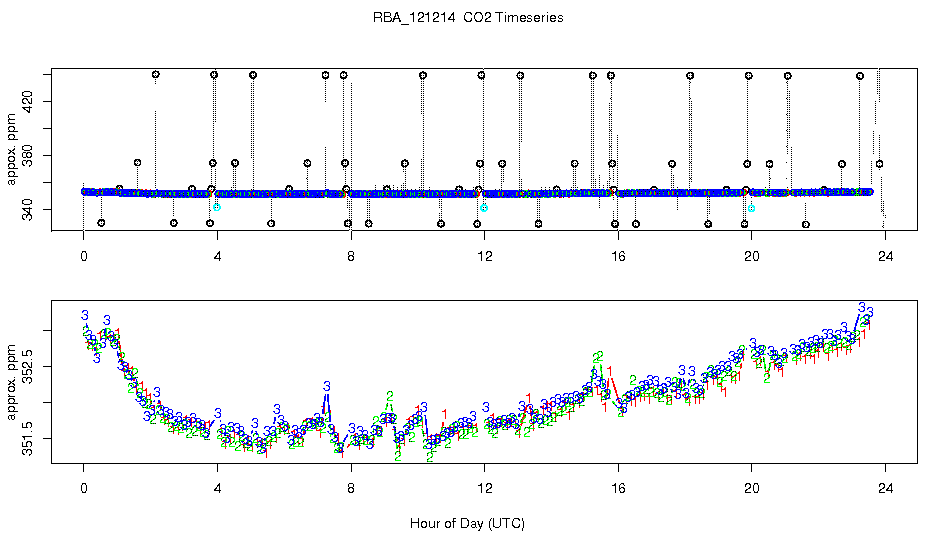This screenshot has height=540, width=936.
Task: Click the upper plot's "approx. ppm" y-axis label
Action: (11, 150)
